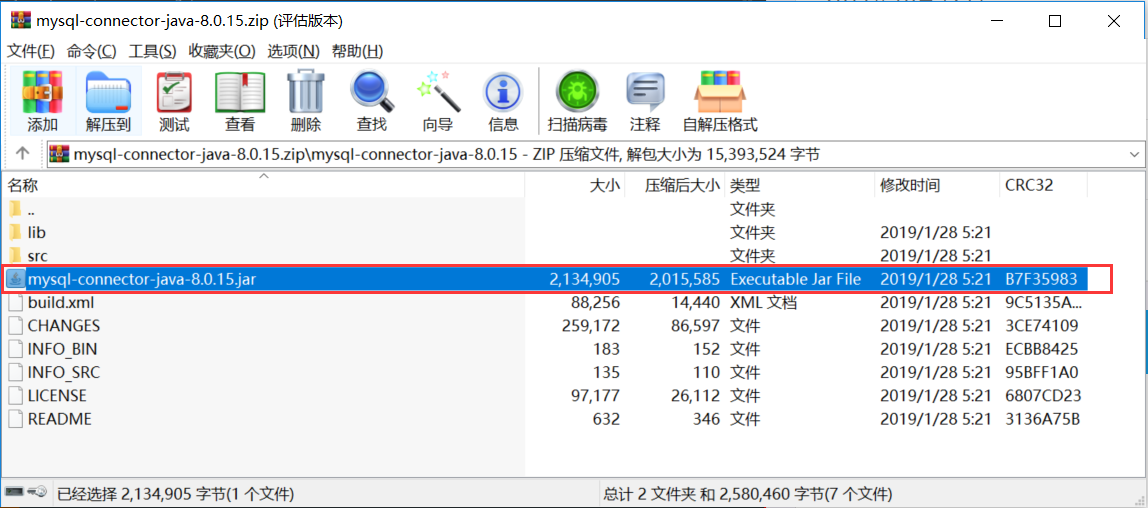Screen dimensions: 1148x508
Task: Click the size value 259,172
Action: pos(591,326)
